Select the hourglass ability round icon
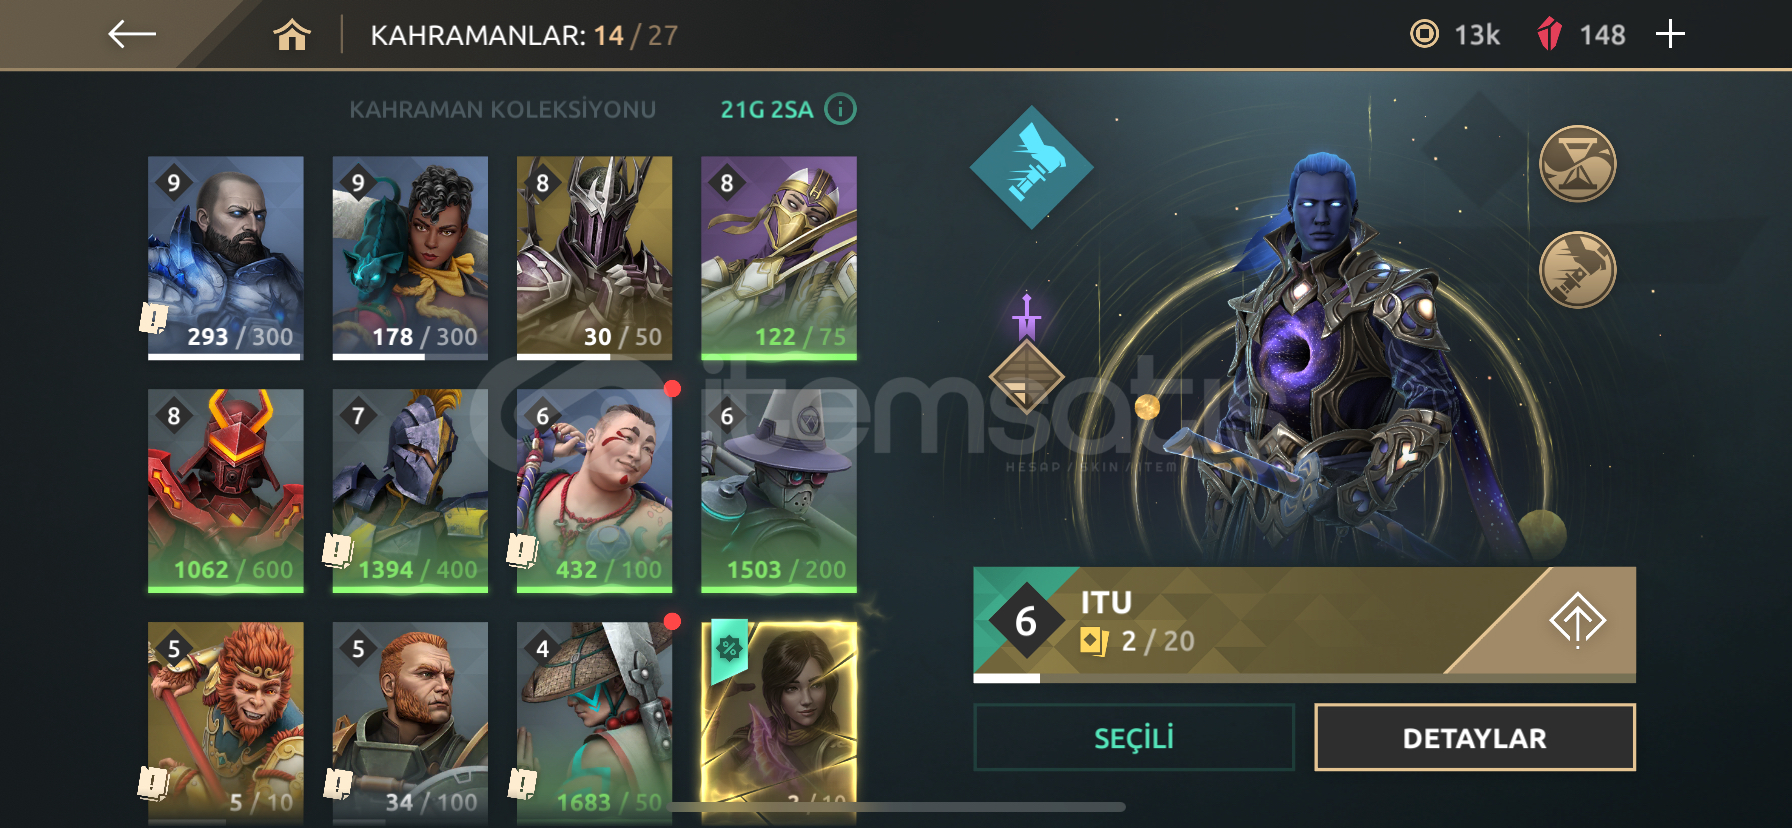The width and height of the screenshot is (1792, 828). (x=1577, y=164)
